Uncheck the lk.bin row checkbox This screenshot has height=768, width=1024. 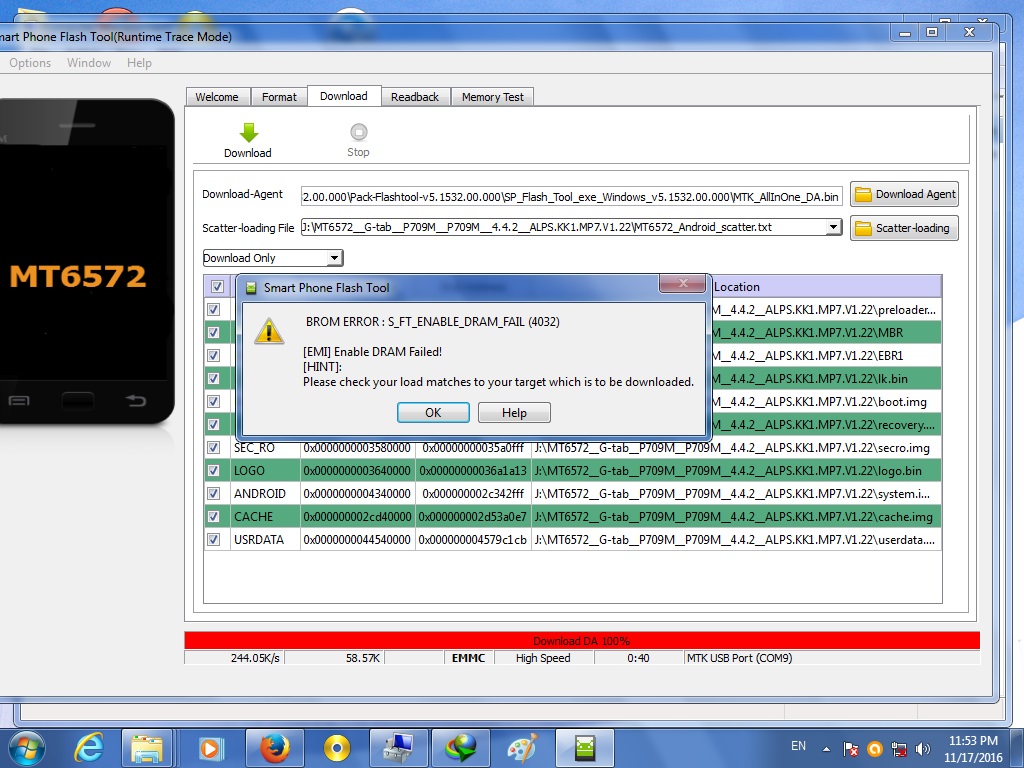tap(214, 378)
